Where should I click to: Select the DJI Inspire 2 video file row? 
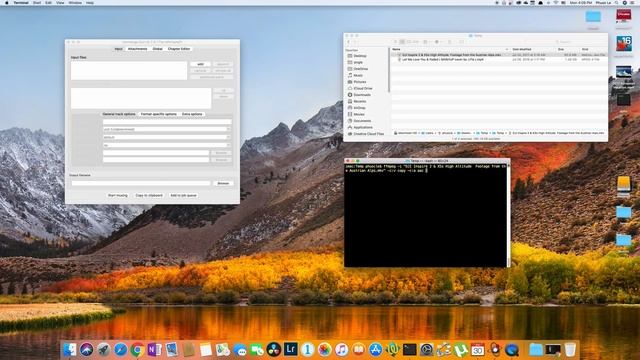coord(499,55)
